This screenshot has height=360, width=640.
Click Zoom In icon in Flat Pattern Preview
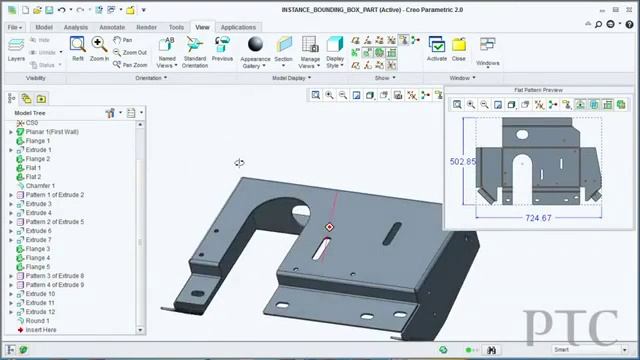click(471, 104)
